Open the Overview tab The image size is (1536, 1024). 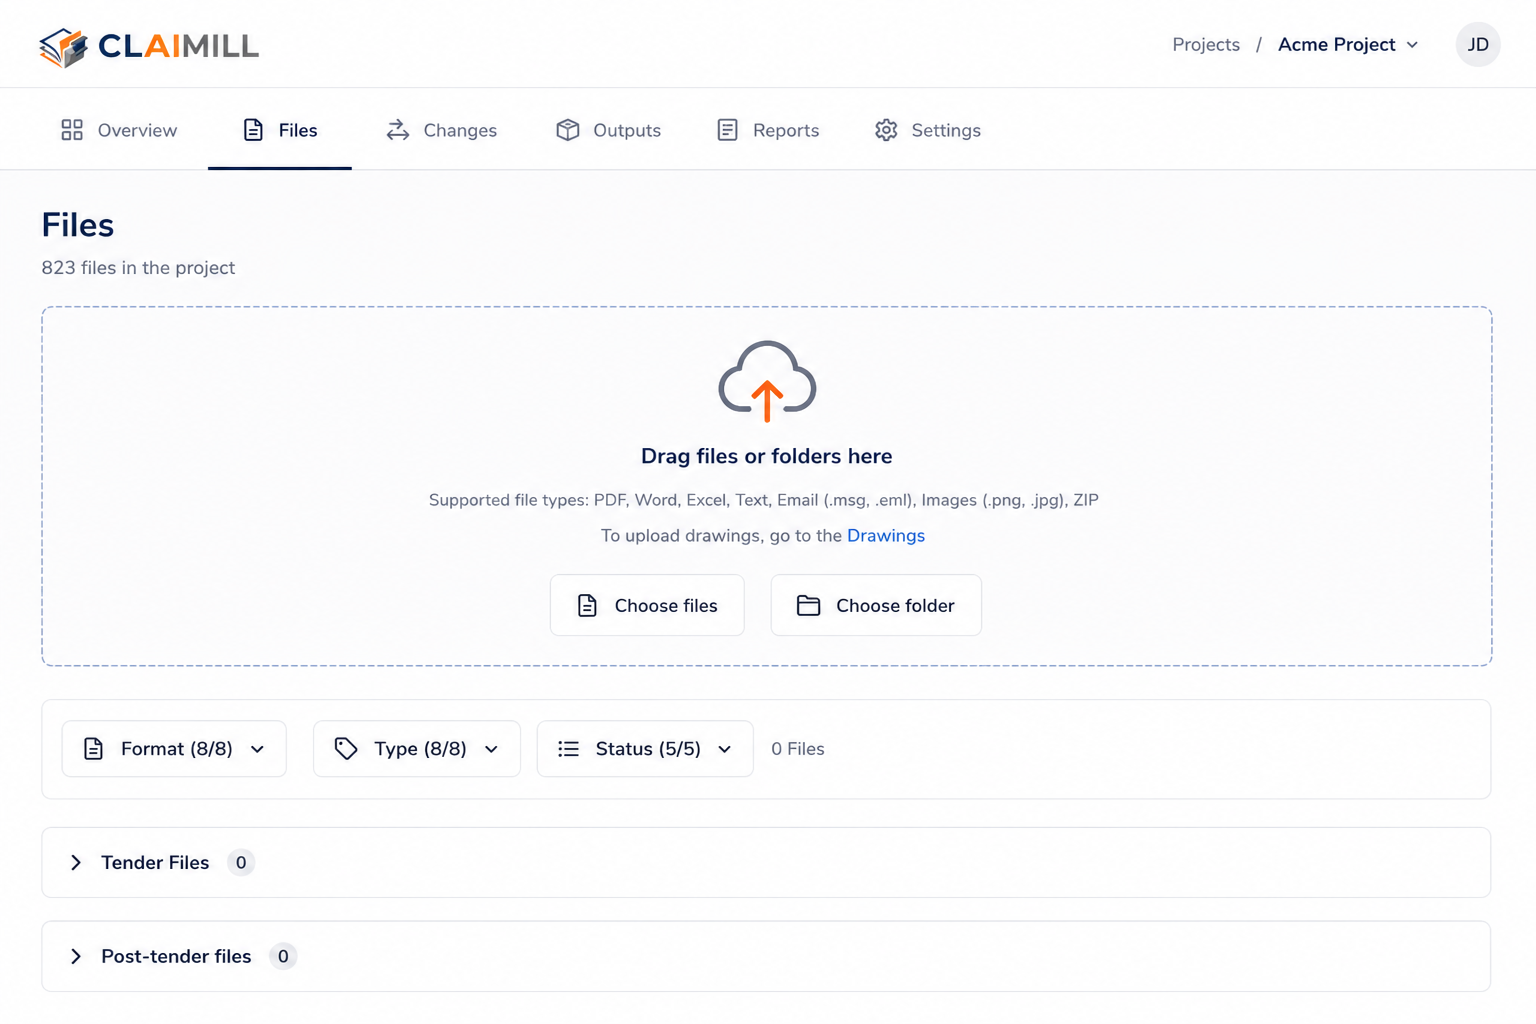[x=119, y=130]
